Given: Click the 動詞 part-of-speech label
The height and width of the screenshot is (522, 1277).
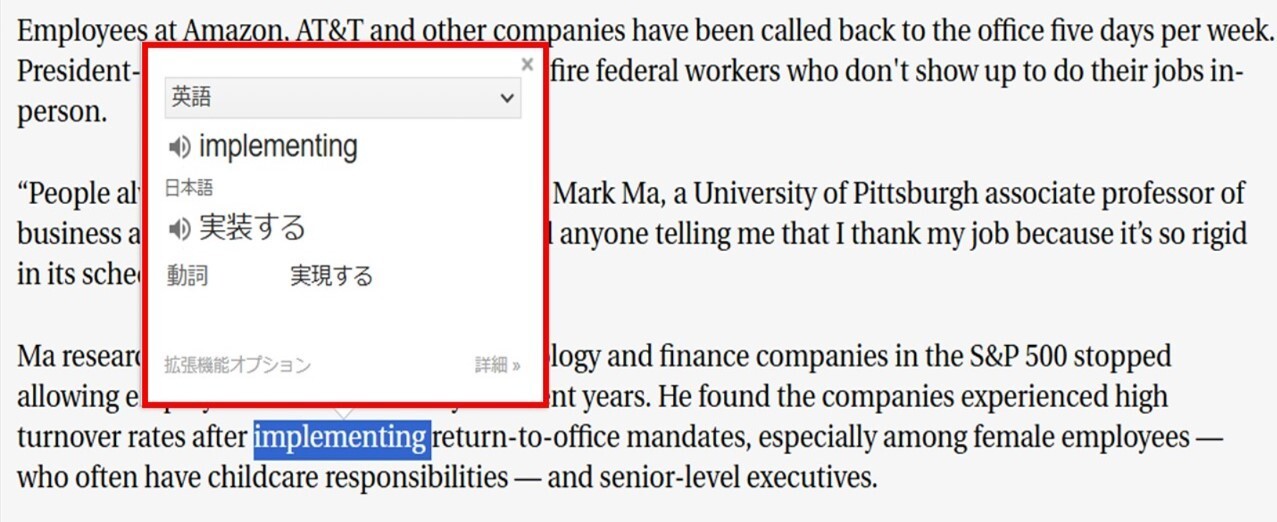Looking at the screenshot, I should (x=187, y=276).
